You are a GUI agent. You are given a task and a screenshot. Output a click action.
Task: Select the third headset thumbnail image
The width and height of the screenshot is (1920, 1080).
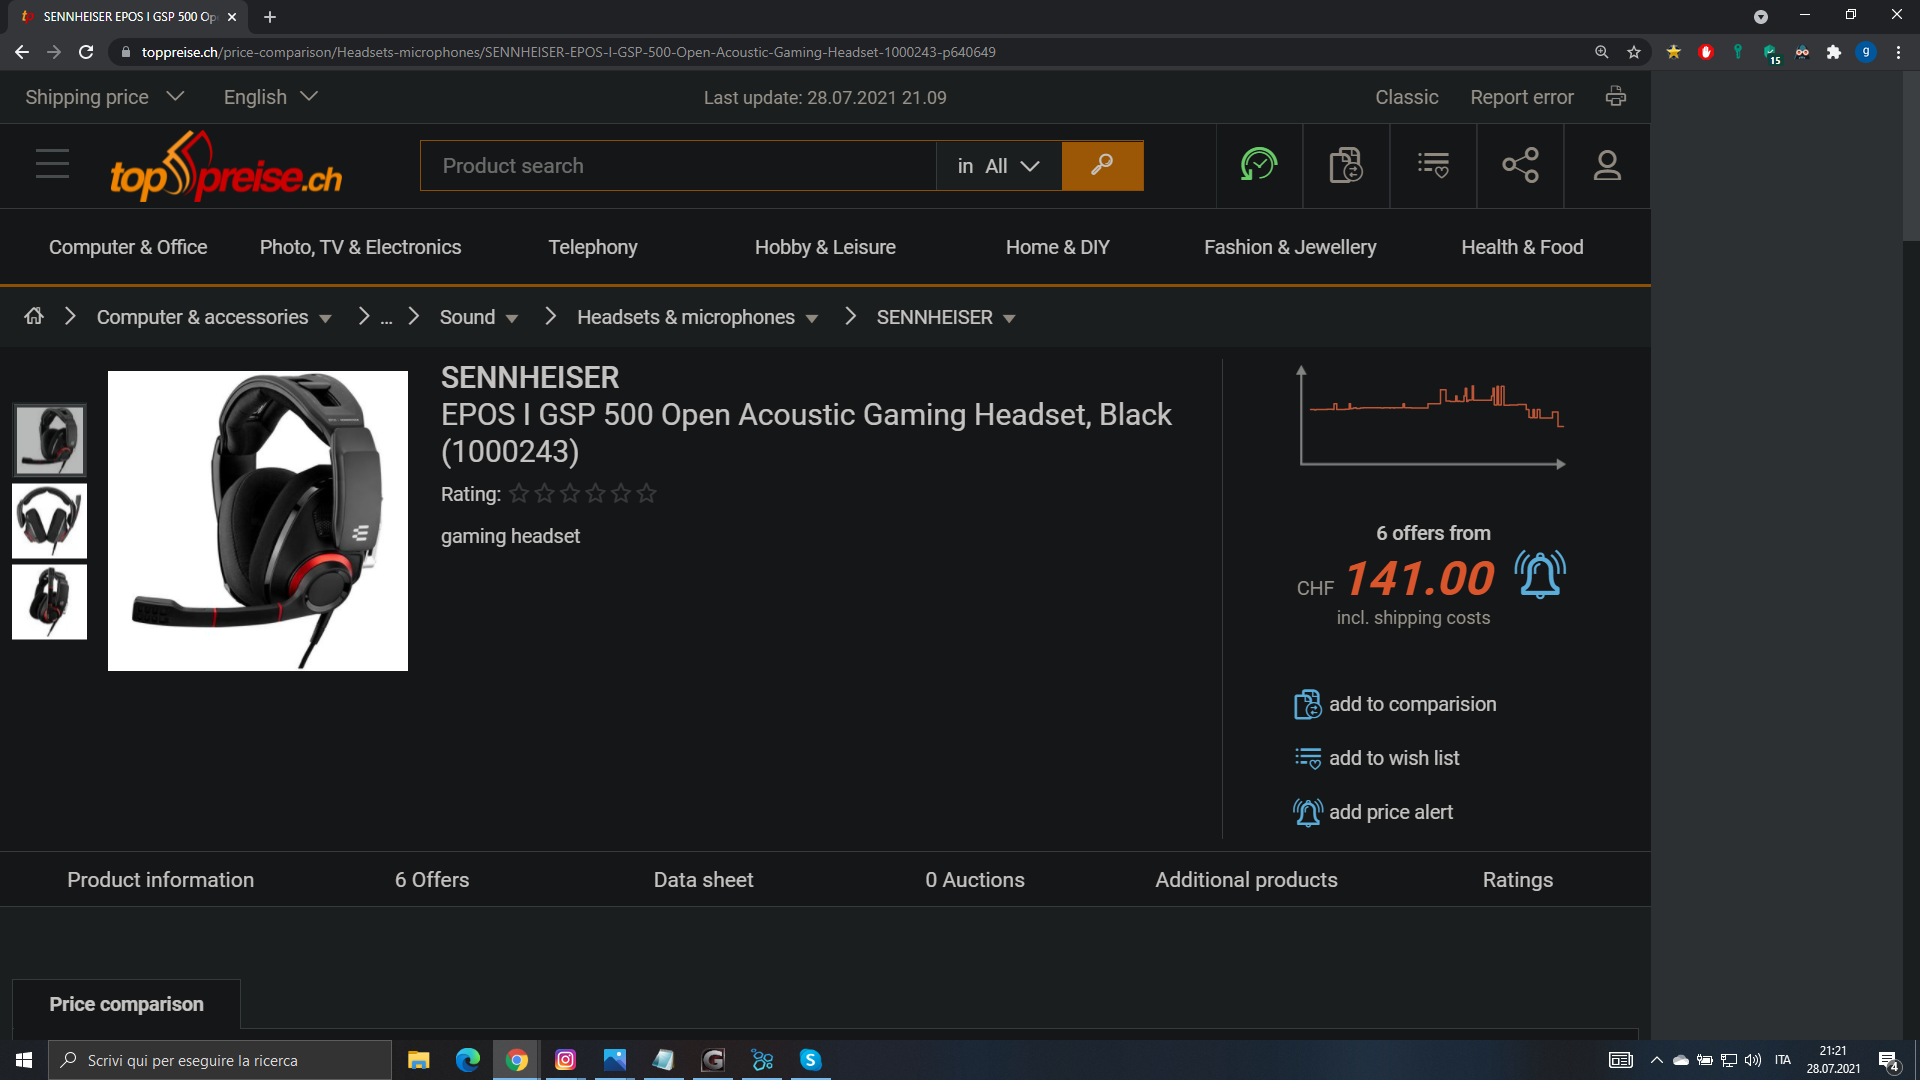(49, 602)
